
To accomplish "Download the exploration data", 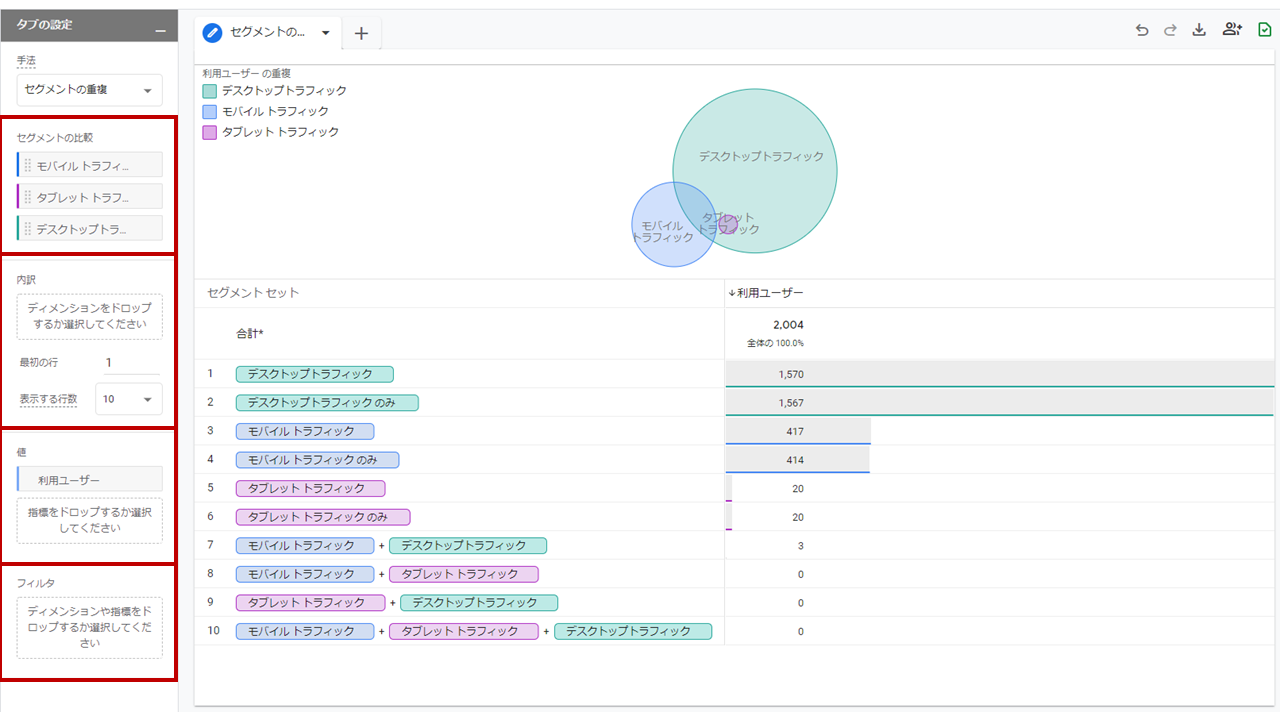I will [x=1199, y=30].
